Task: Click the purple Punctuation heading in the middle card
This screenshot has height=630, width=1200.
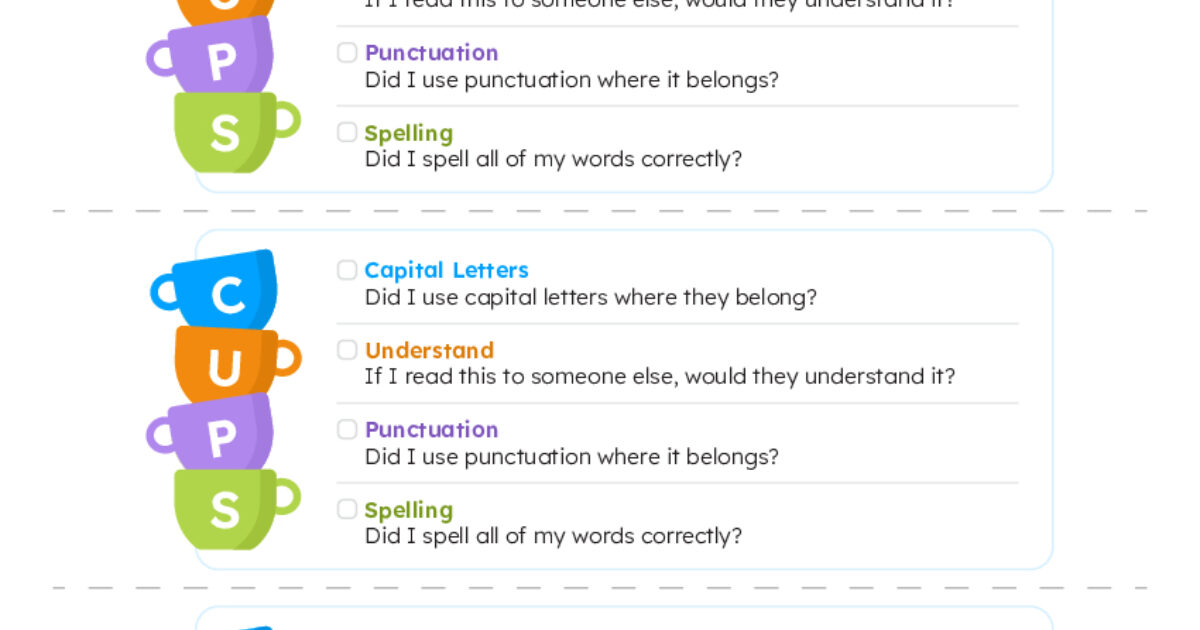Action: coord(431,429)
